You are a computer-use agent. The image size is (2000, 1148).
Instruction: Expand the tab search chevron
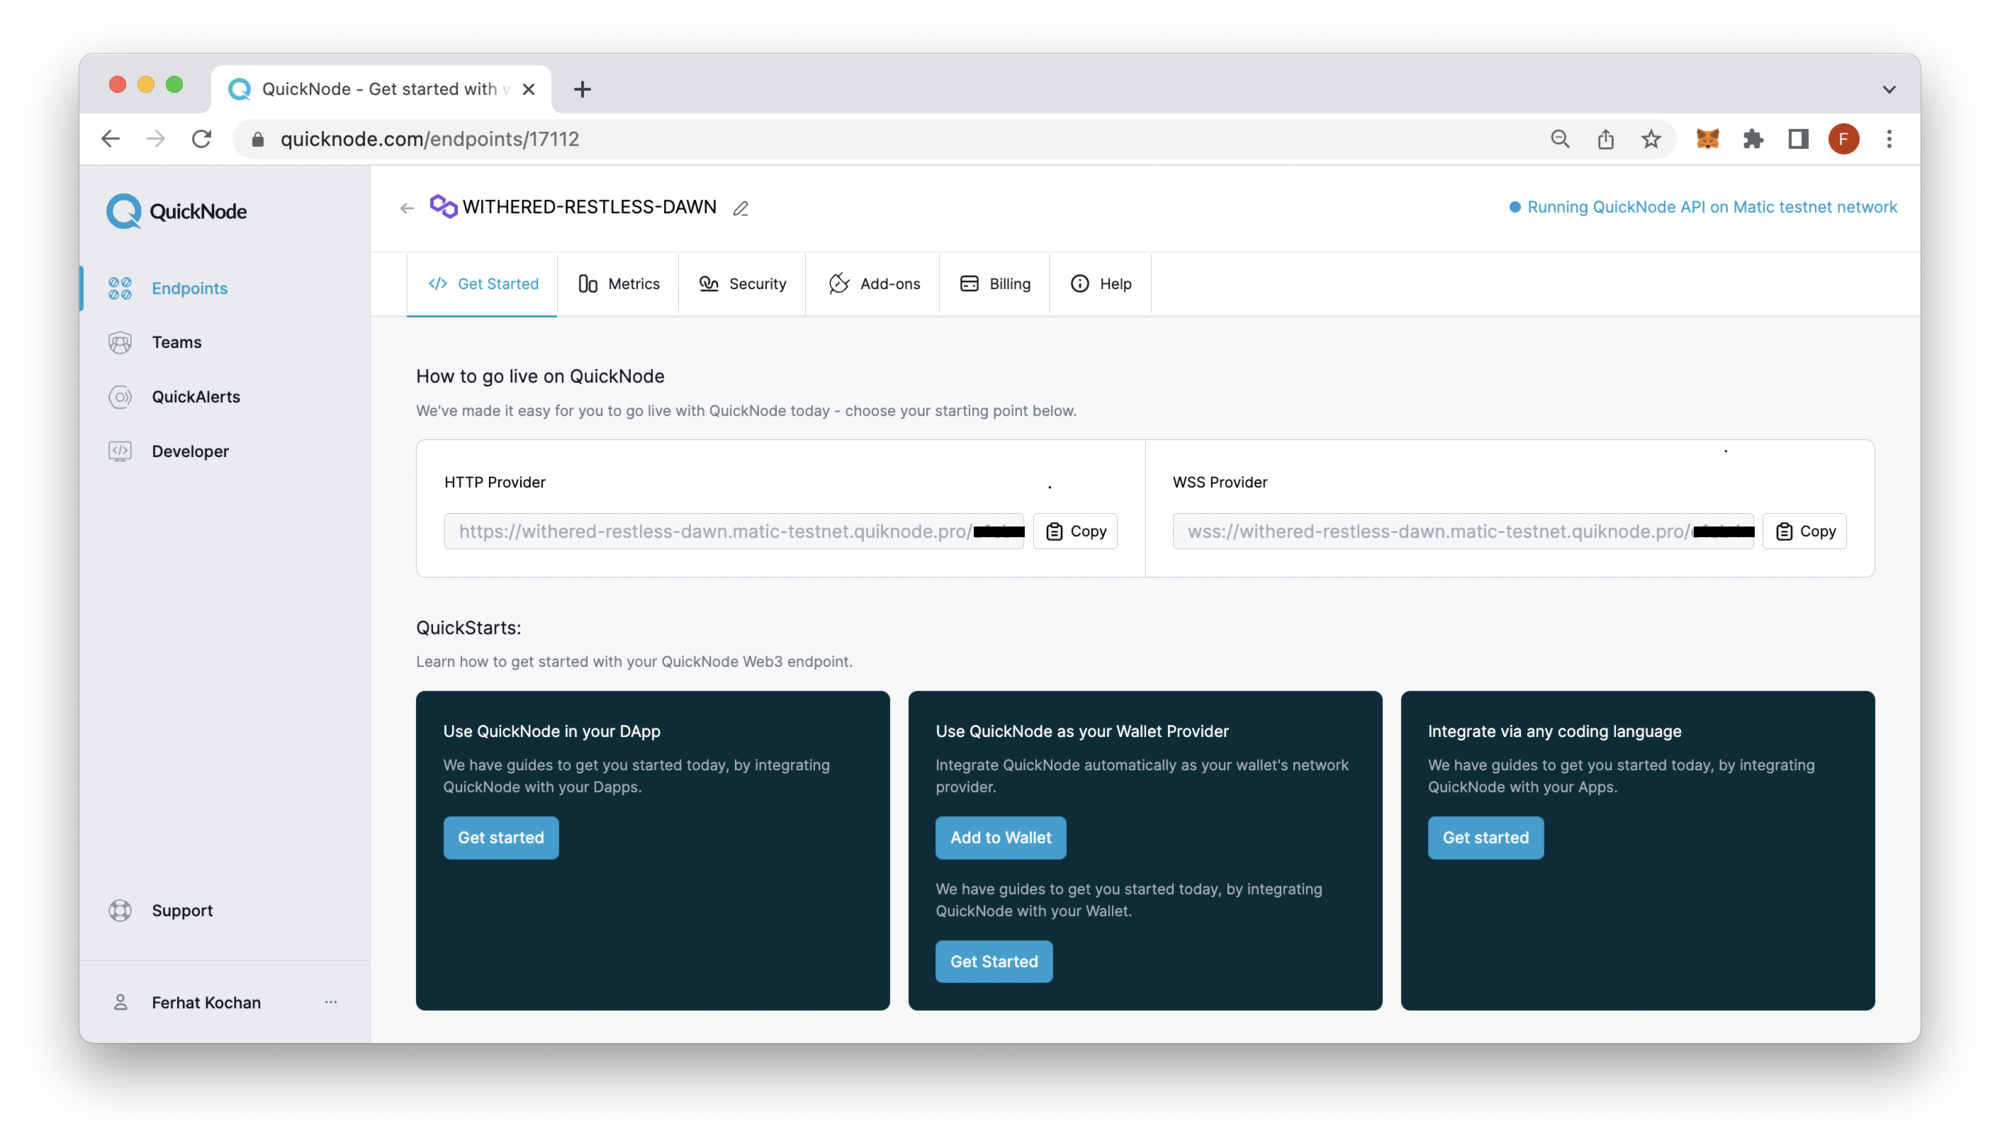point(1888,89)
